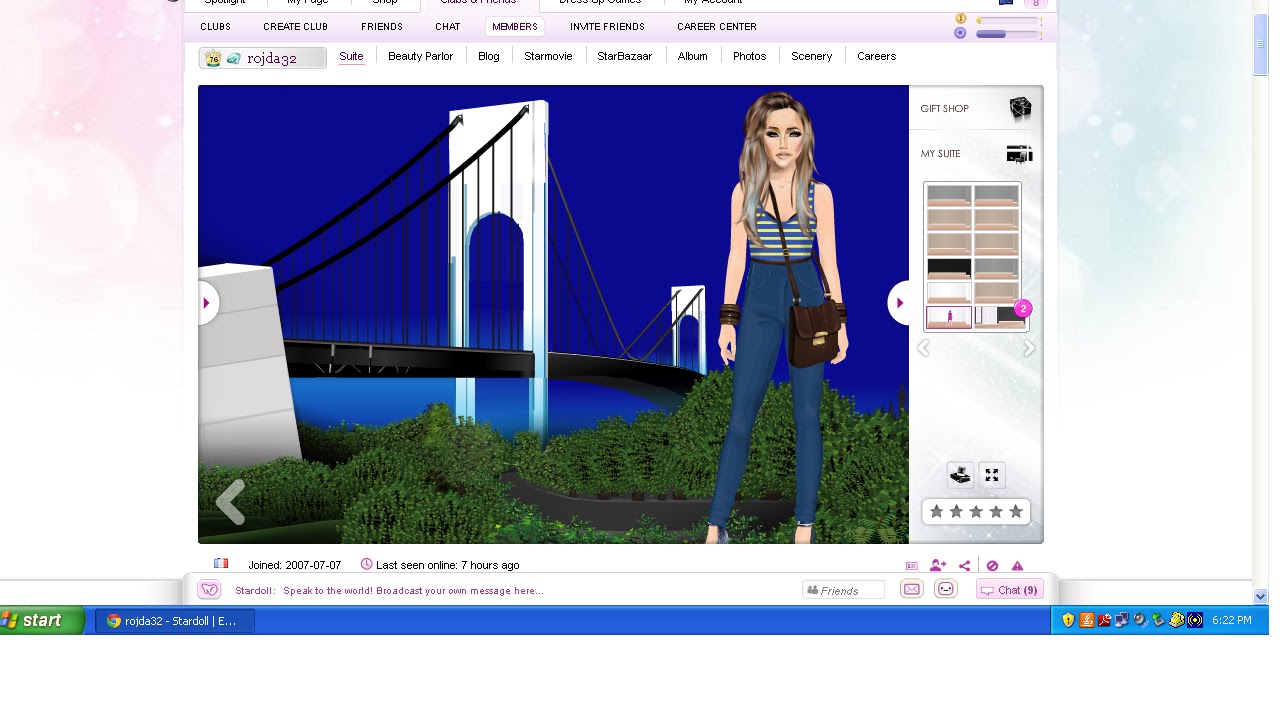Click the rojda32 username button
The image size is (1280, 720).
(263, 58)
